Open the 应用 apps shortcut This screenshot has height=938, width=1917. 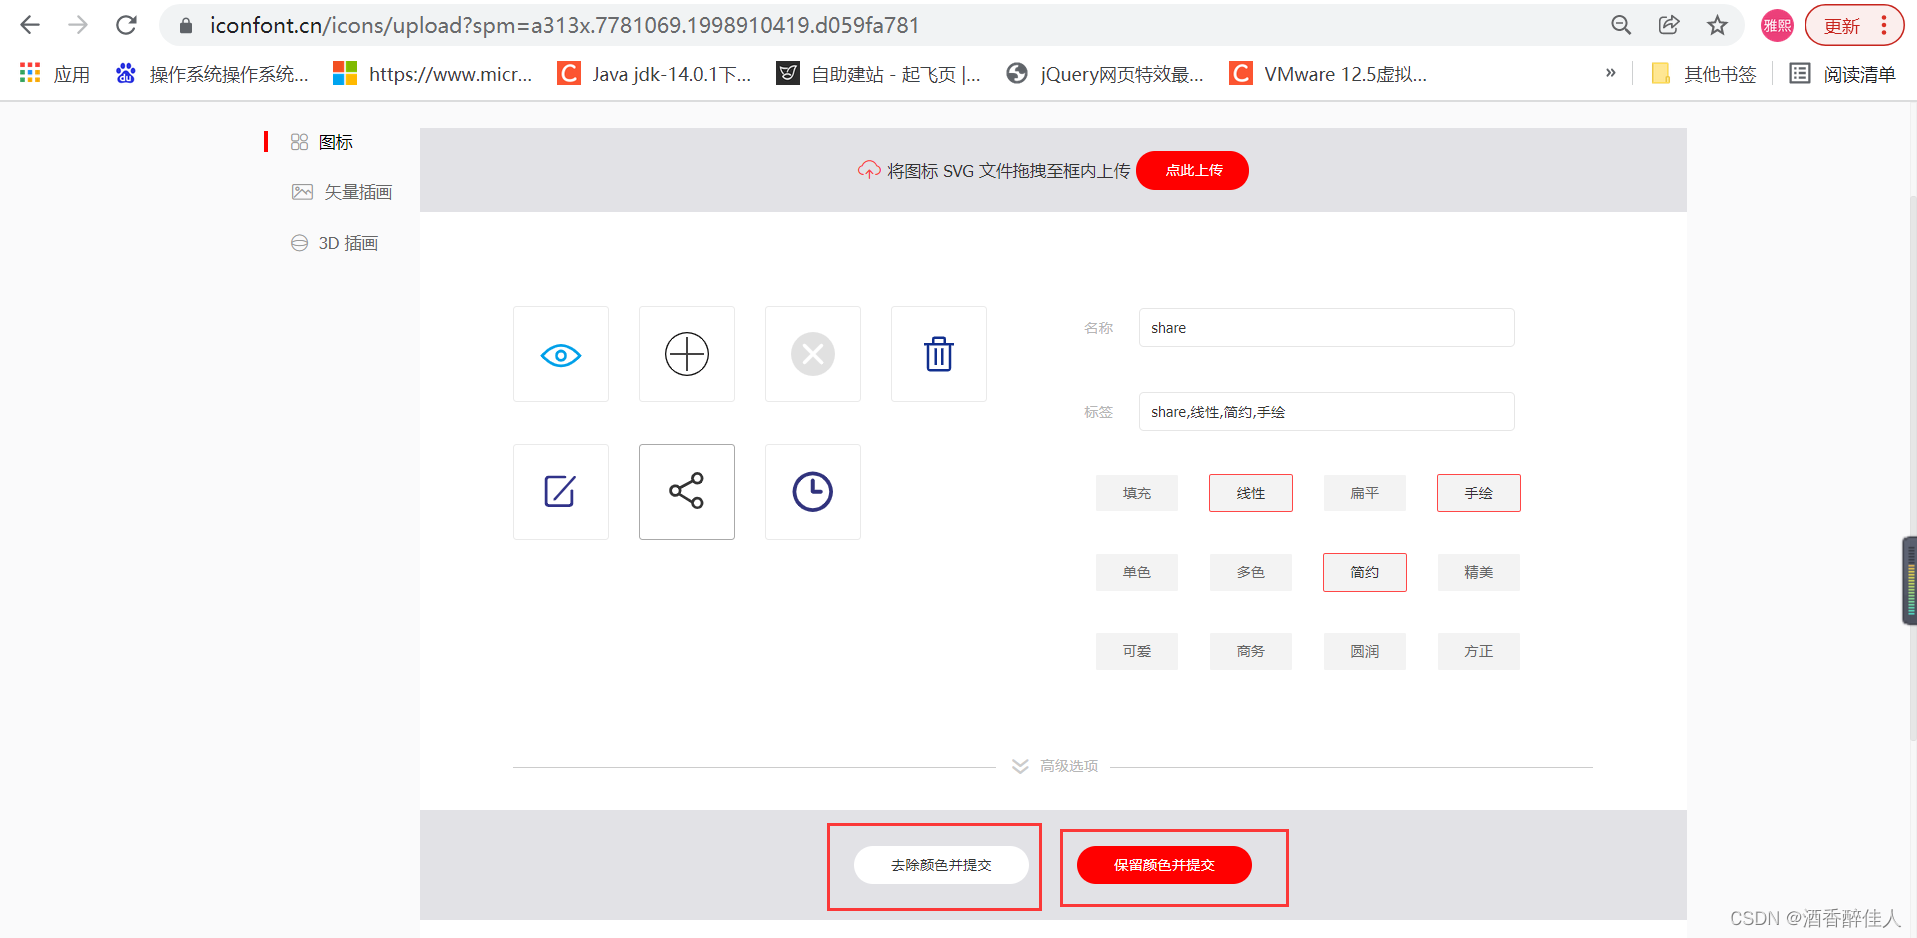[x=55, y=74]
